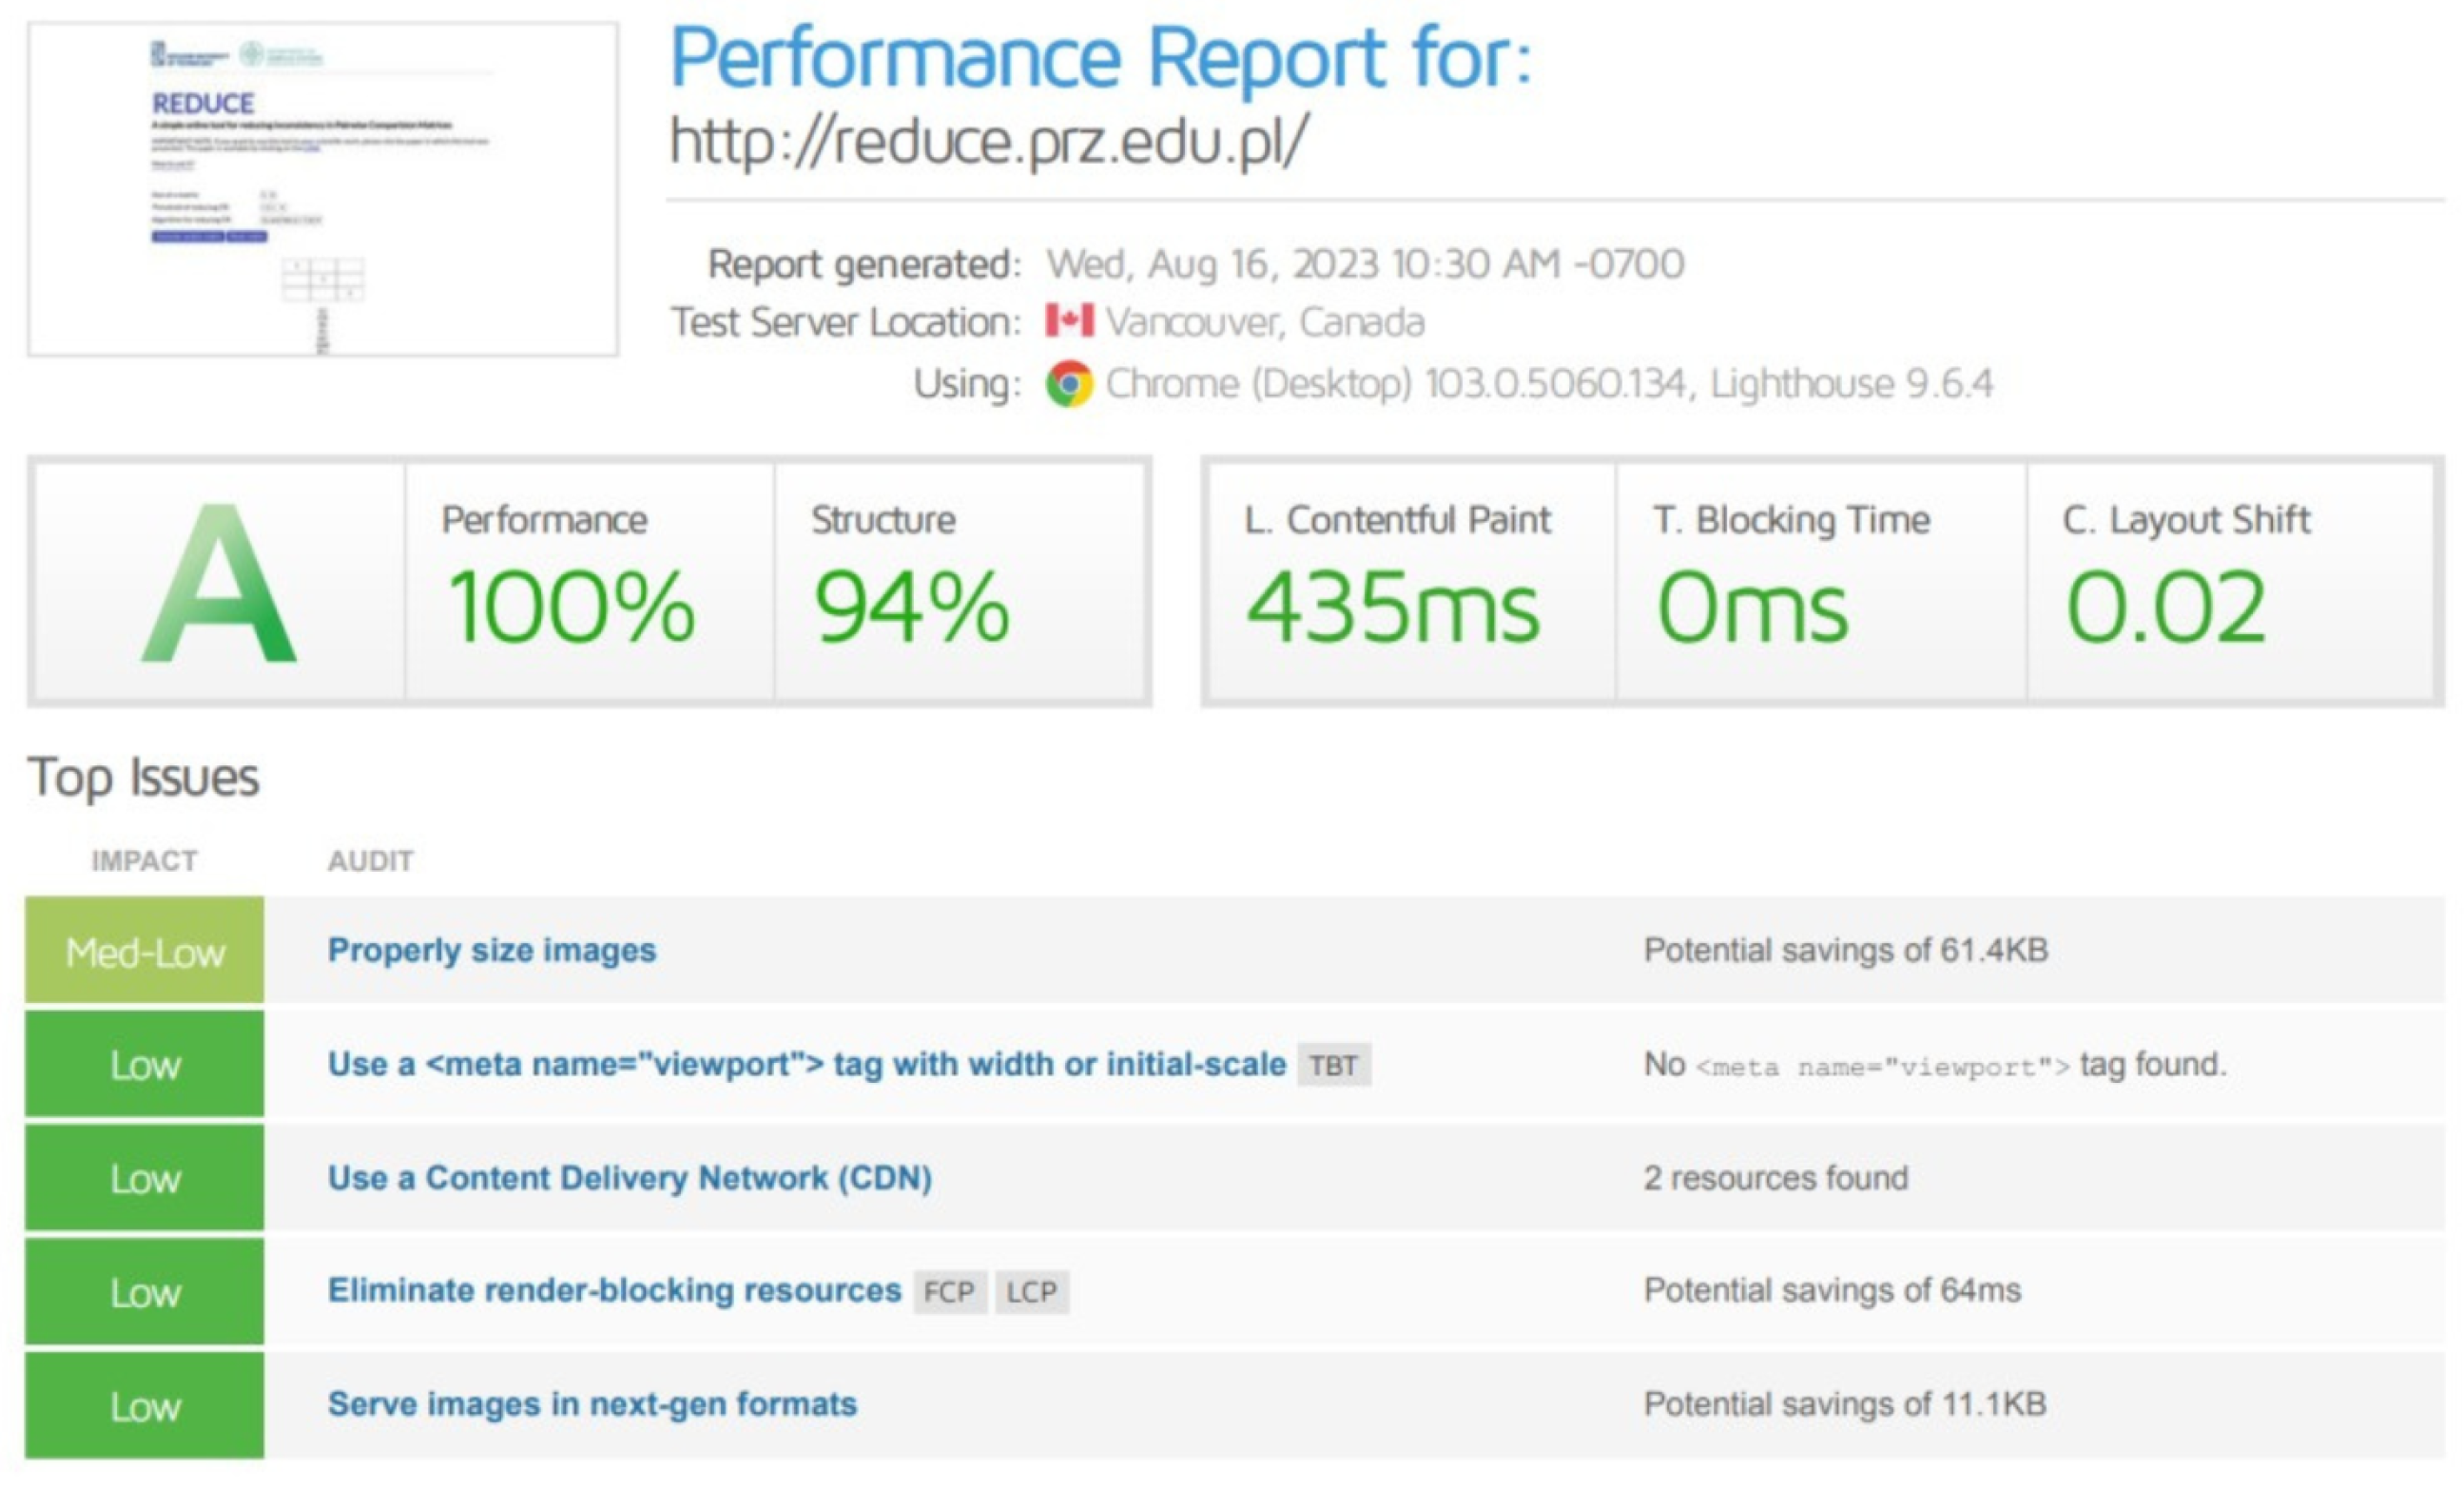Click the Chrome browser icon

click(x=1069, y=383)
